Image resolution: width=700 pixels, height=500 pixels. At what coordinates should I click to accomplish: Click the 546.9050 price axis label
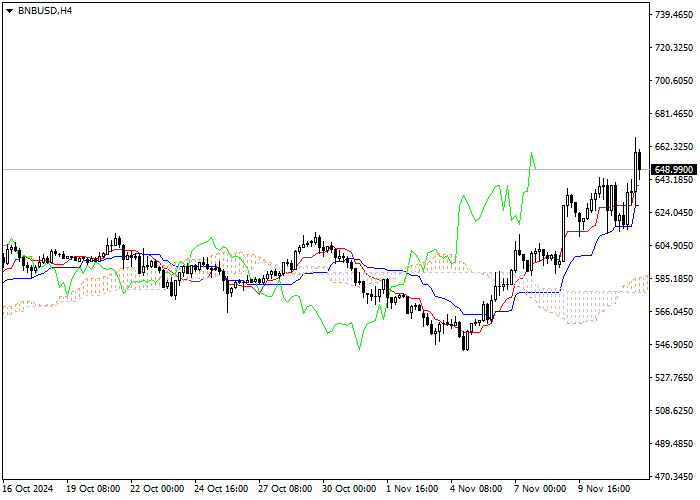pyautogui.click(x=674, y=345)
